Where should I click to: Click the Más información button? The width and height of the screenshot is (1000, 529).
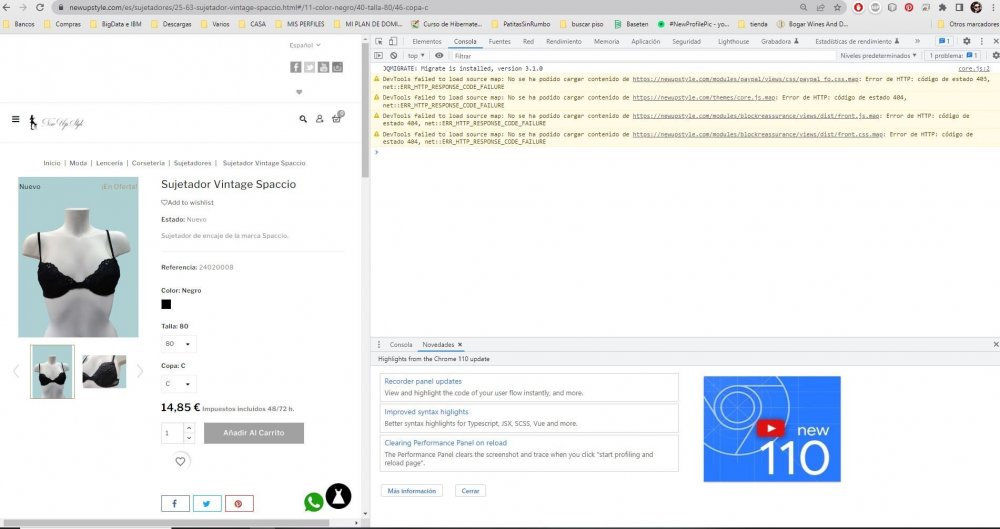click(412, 491)
